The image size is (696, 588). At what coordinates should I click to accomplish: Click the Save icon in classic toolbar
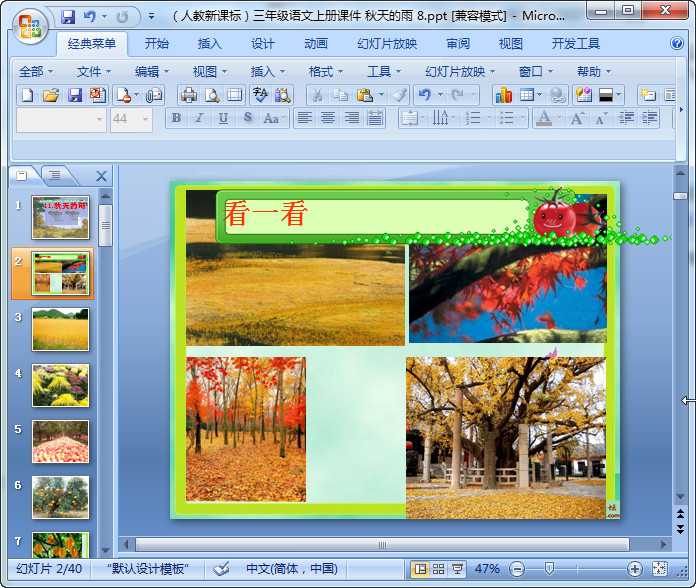[75, 95]
